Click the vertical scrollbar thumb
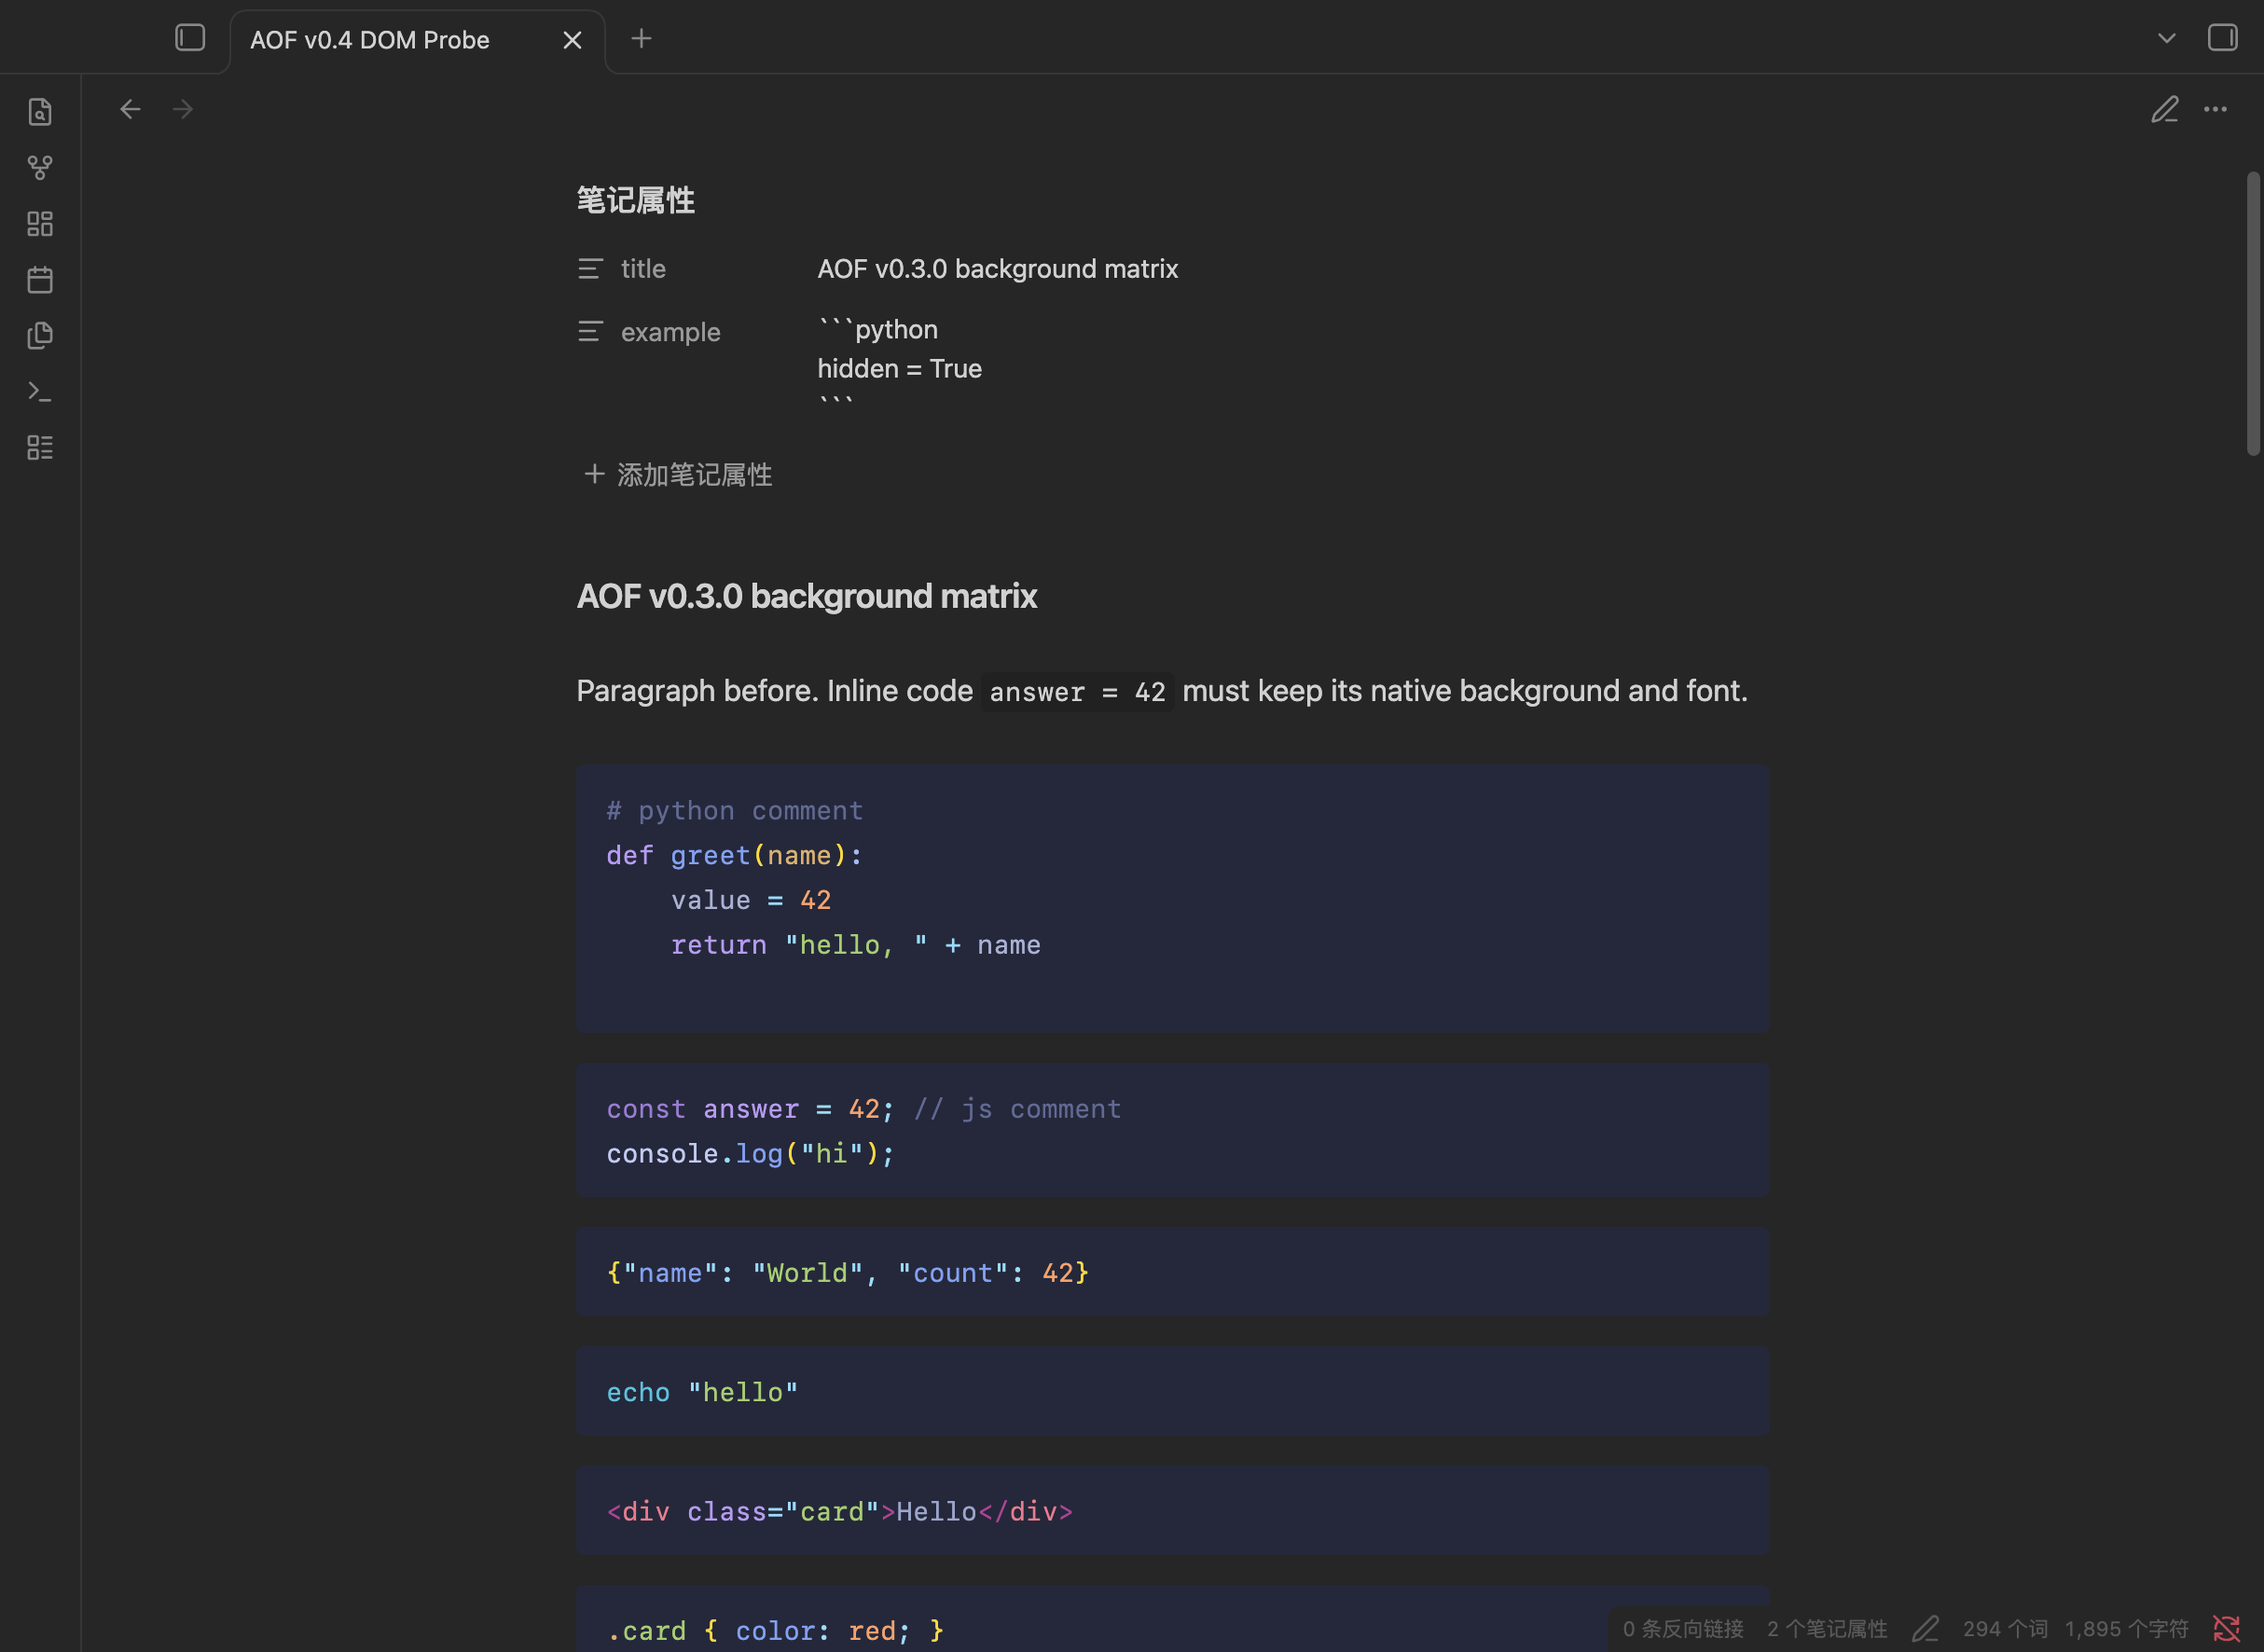The height and width of the screenshot is (1652, 2264). point(2252,314)
